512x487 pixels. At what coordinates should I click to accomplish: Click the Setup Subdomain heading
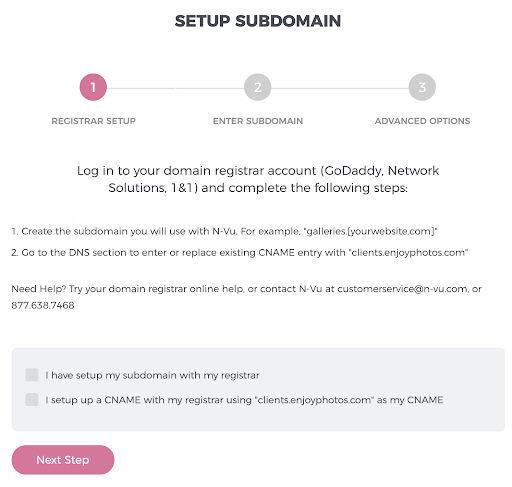click(x=258, y=21)
